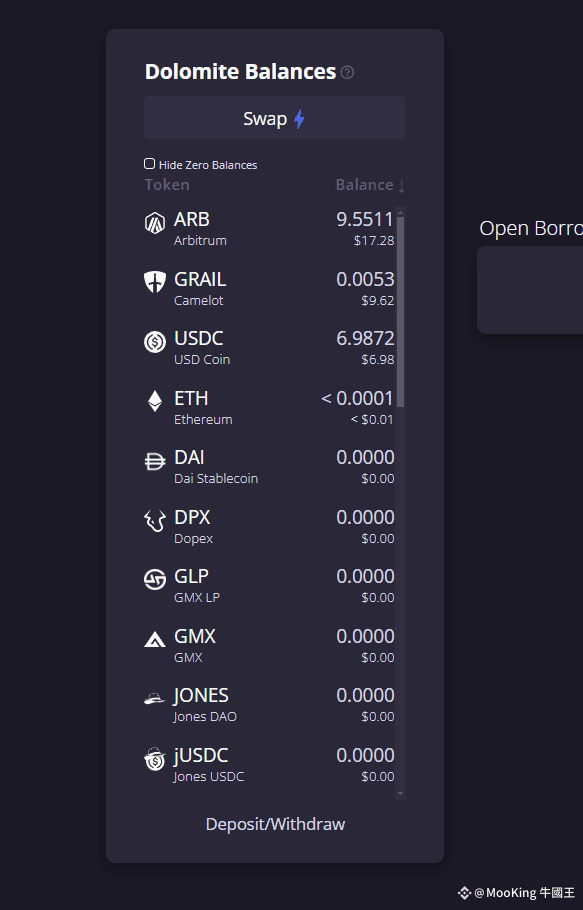Click the Token column header
The height and width of the screenshot is (910, 583).
167,185
